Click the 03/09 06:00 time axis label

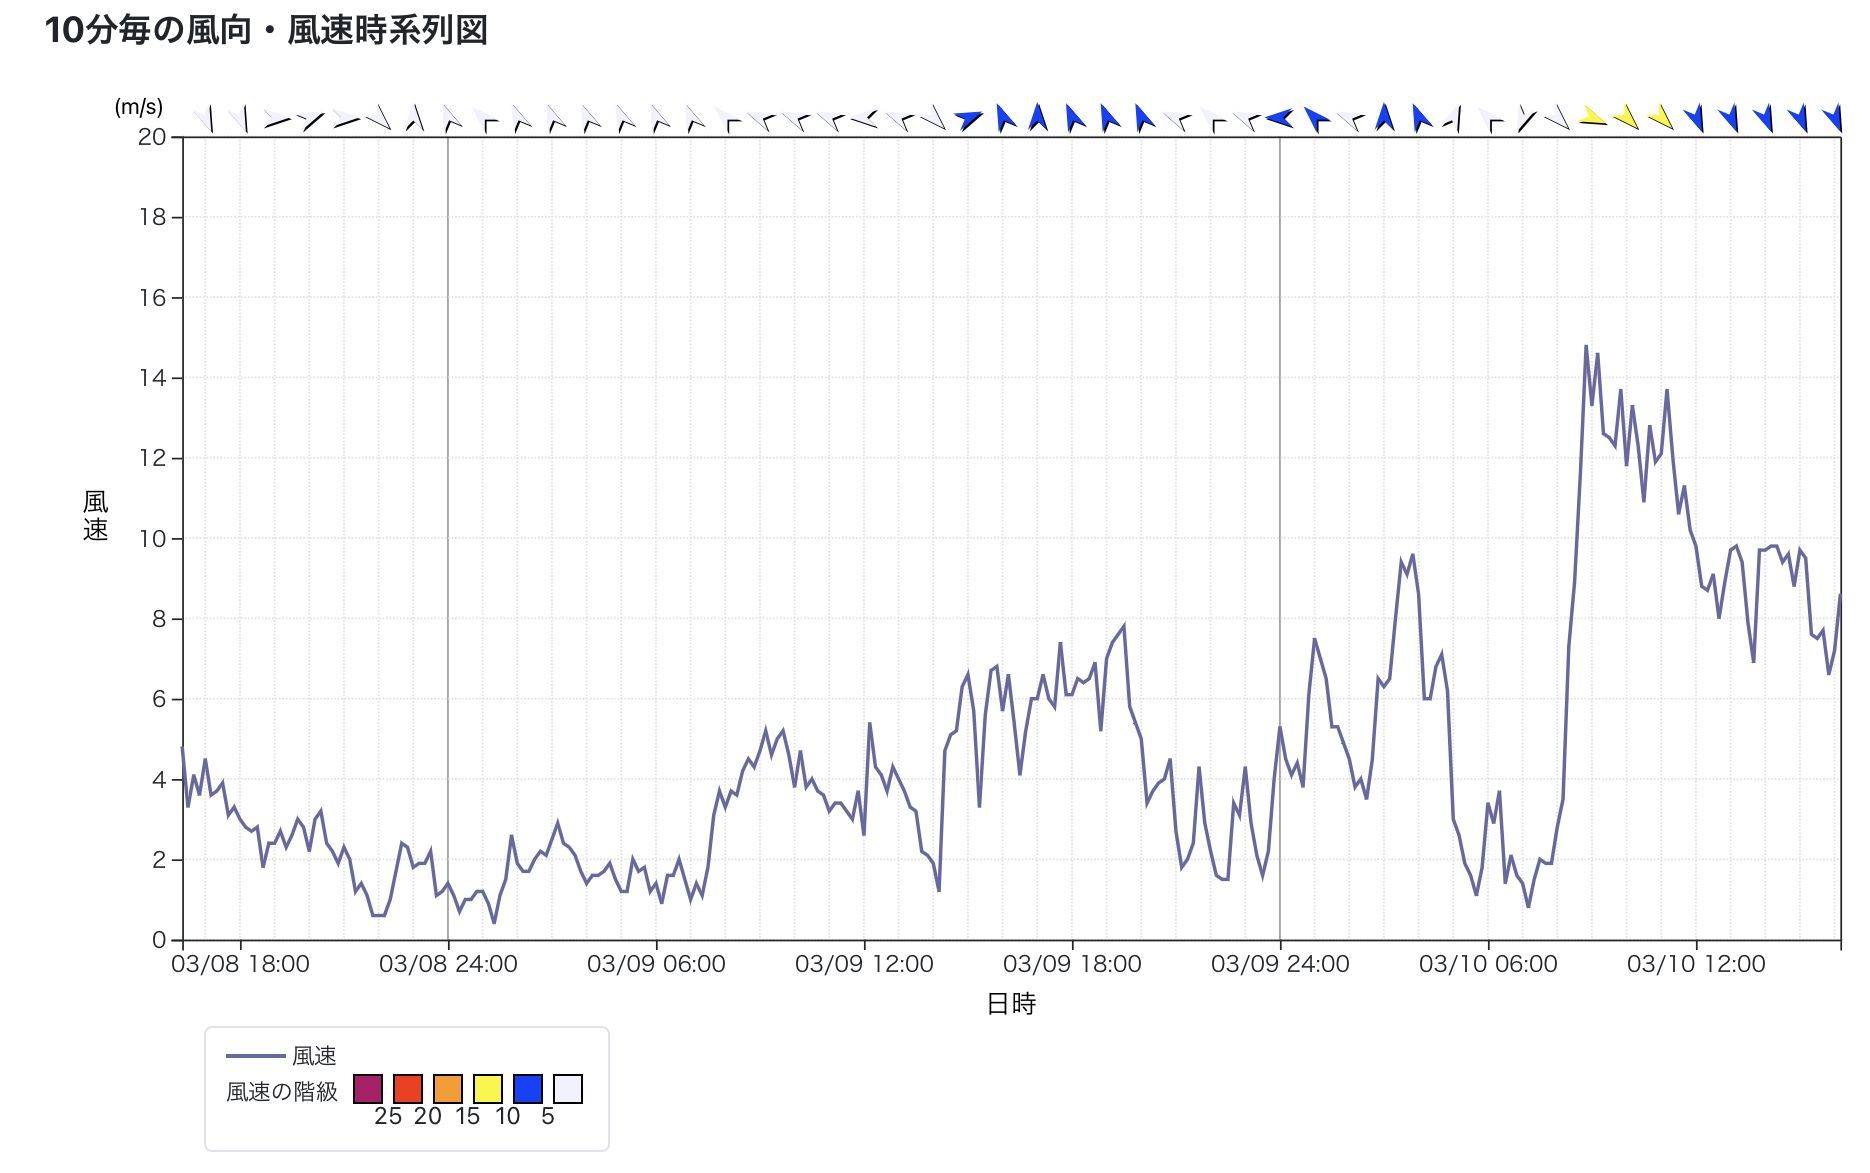(x=656, y=964)
